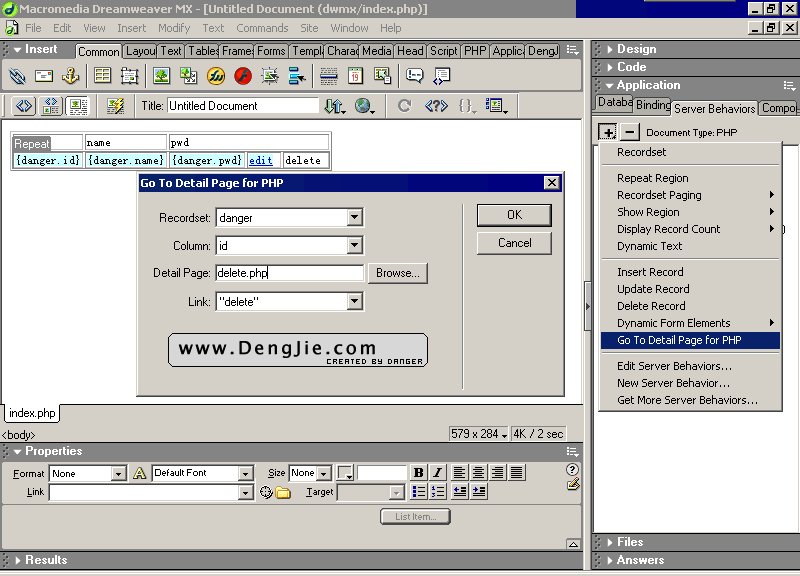
Task: Open the Default Font dropdown
Action: point(245,474)
